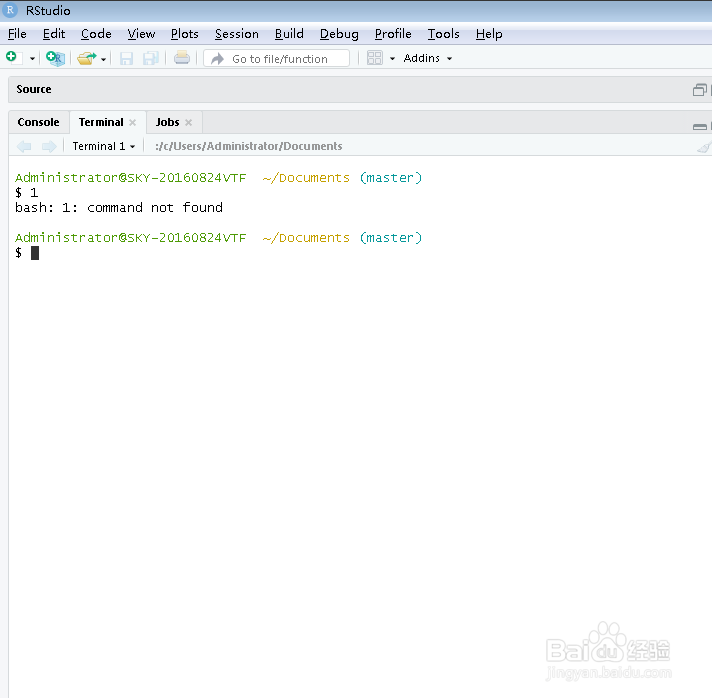The height and width of the screenshot is (698, 712).
Task: Select the Terminal tab
Action: point(101,122)
